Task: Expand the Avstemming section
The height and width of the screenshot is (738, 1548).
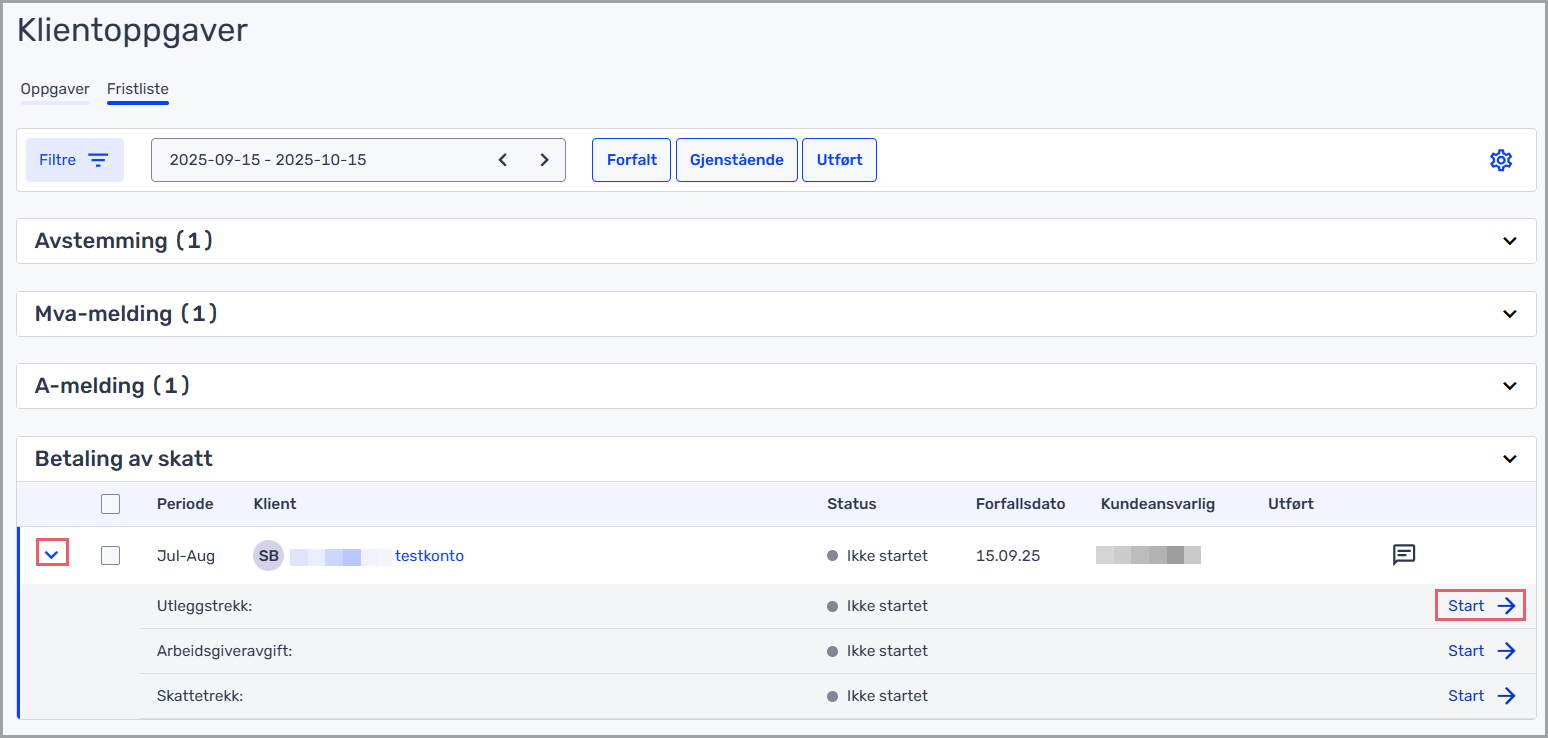Action: pyautogui.click(x=1509, y=241)
